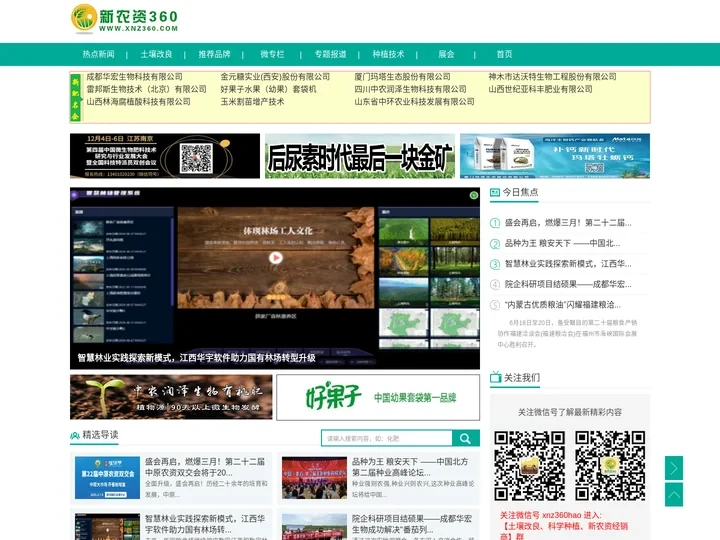Click the left WeChat QR code
Image resolution: width=720 pixels, height=540 pixels.
(x=529, y=466)
